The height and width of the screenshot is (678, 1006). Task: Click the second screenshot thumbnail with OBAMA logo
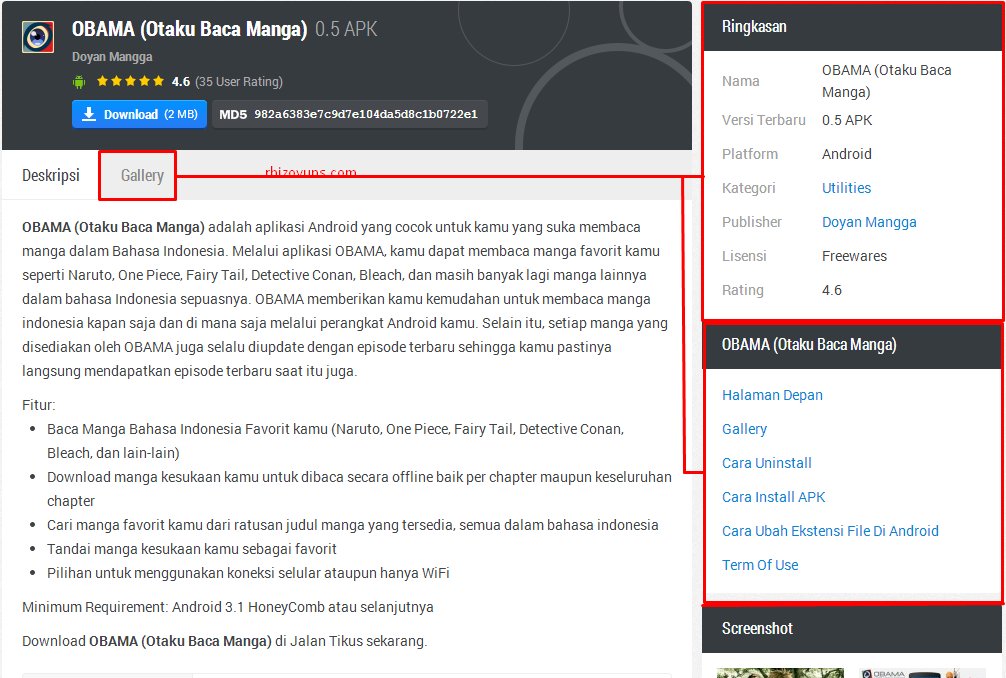click(923, 673)
